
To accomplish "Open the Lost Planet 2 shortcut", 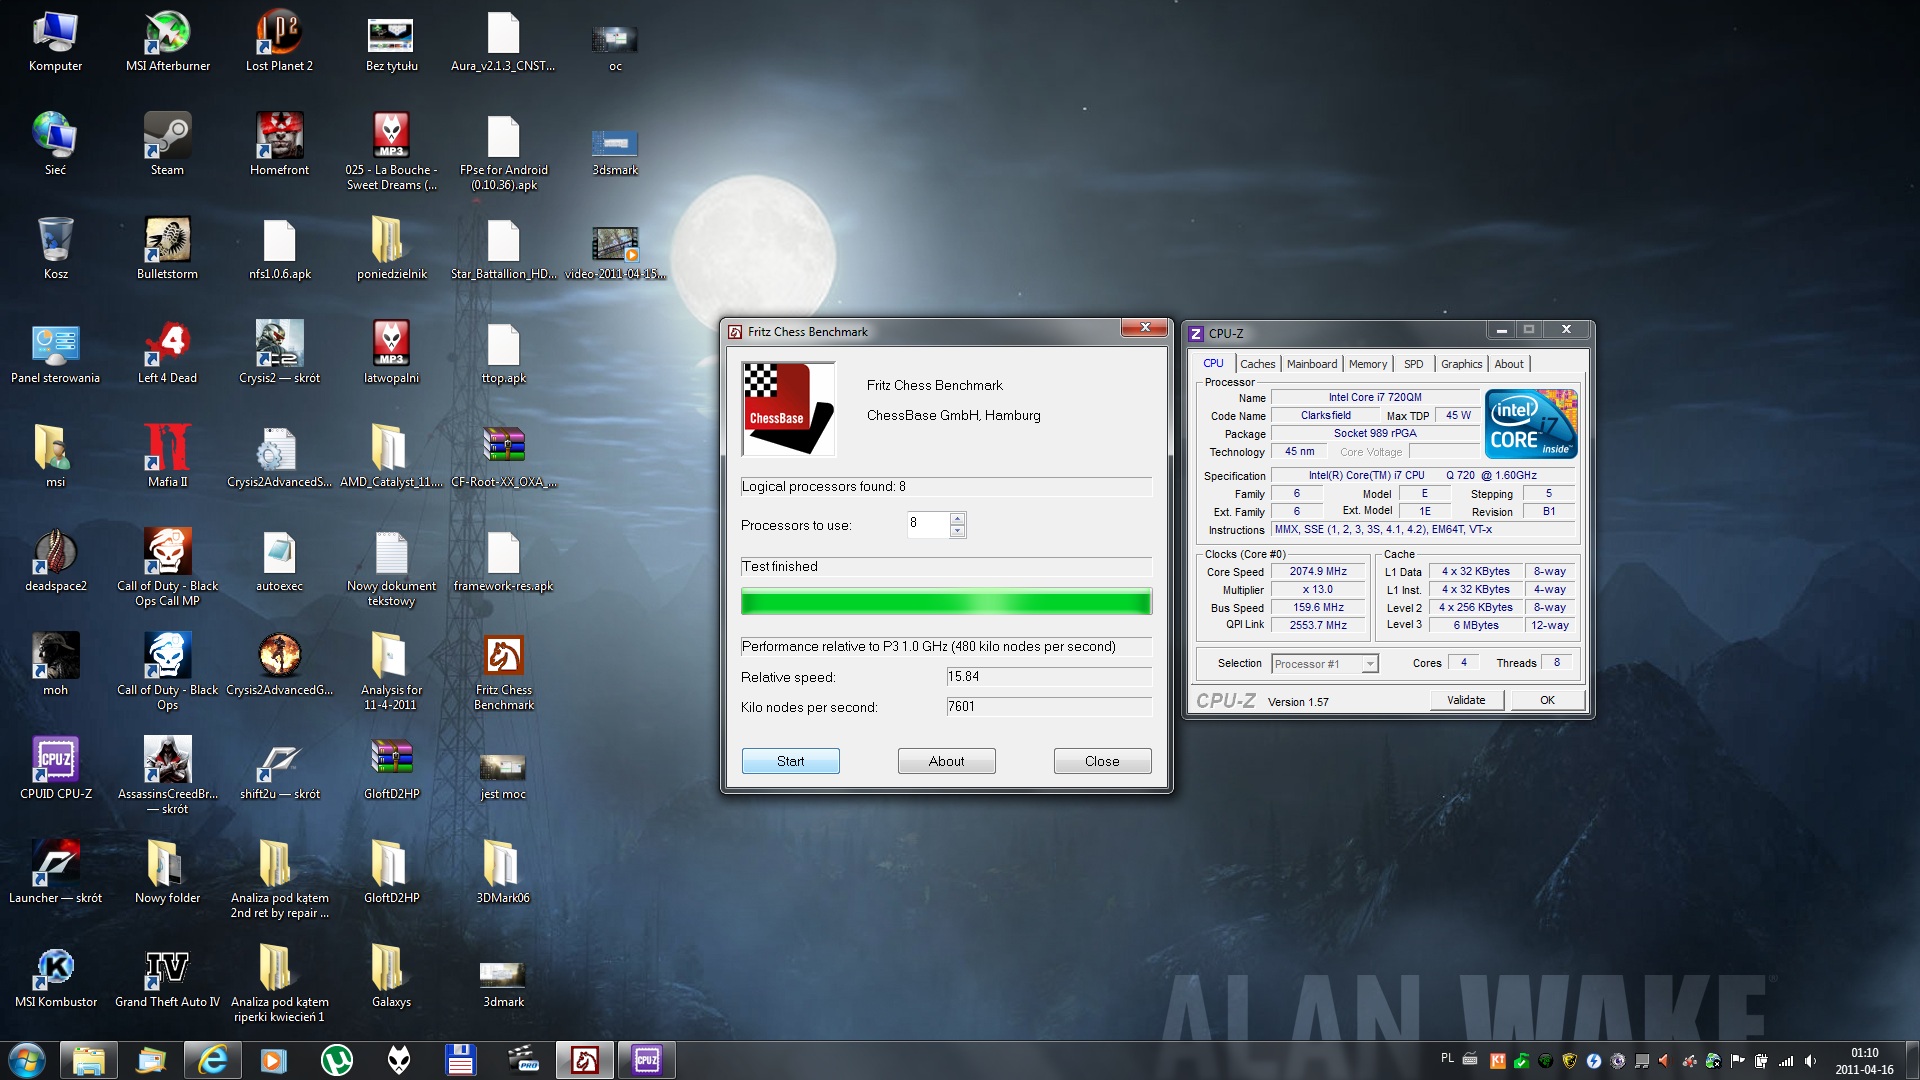I will click(279, 42).
